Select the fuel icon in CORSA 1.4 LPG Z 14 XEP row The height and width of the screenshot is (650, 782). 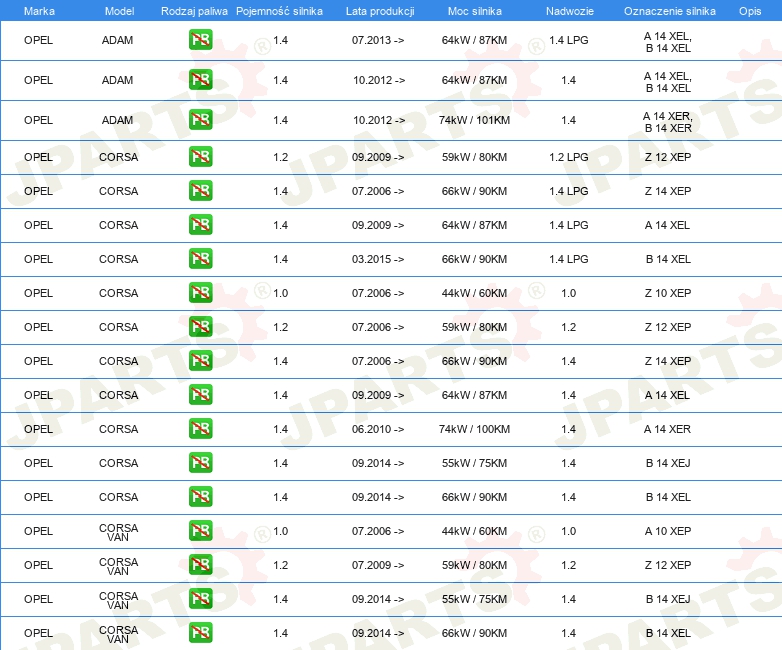point(200,191)
